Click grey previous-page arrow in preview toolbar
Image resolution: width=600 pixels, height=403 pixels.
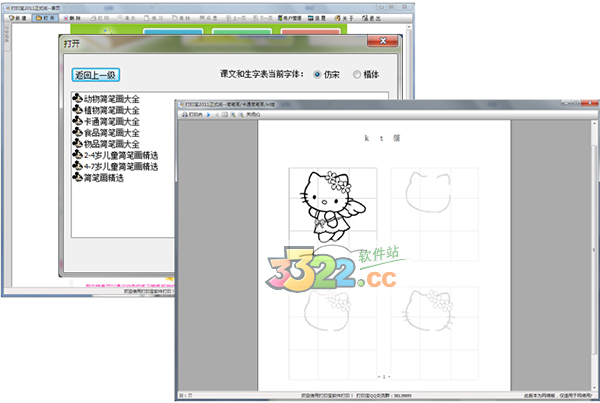[x=217, y=114]
